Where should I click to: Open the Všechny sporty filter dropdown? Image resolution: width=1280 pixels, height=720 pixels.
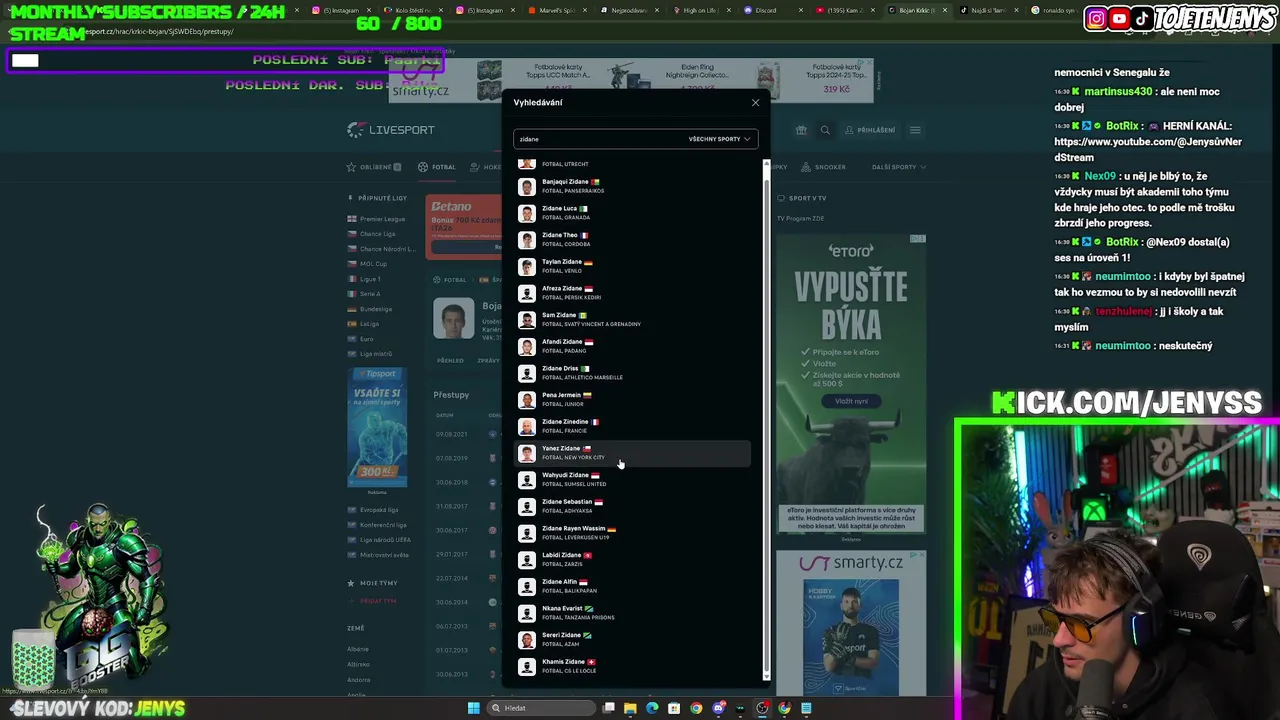(719, 139)
